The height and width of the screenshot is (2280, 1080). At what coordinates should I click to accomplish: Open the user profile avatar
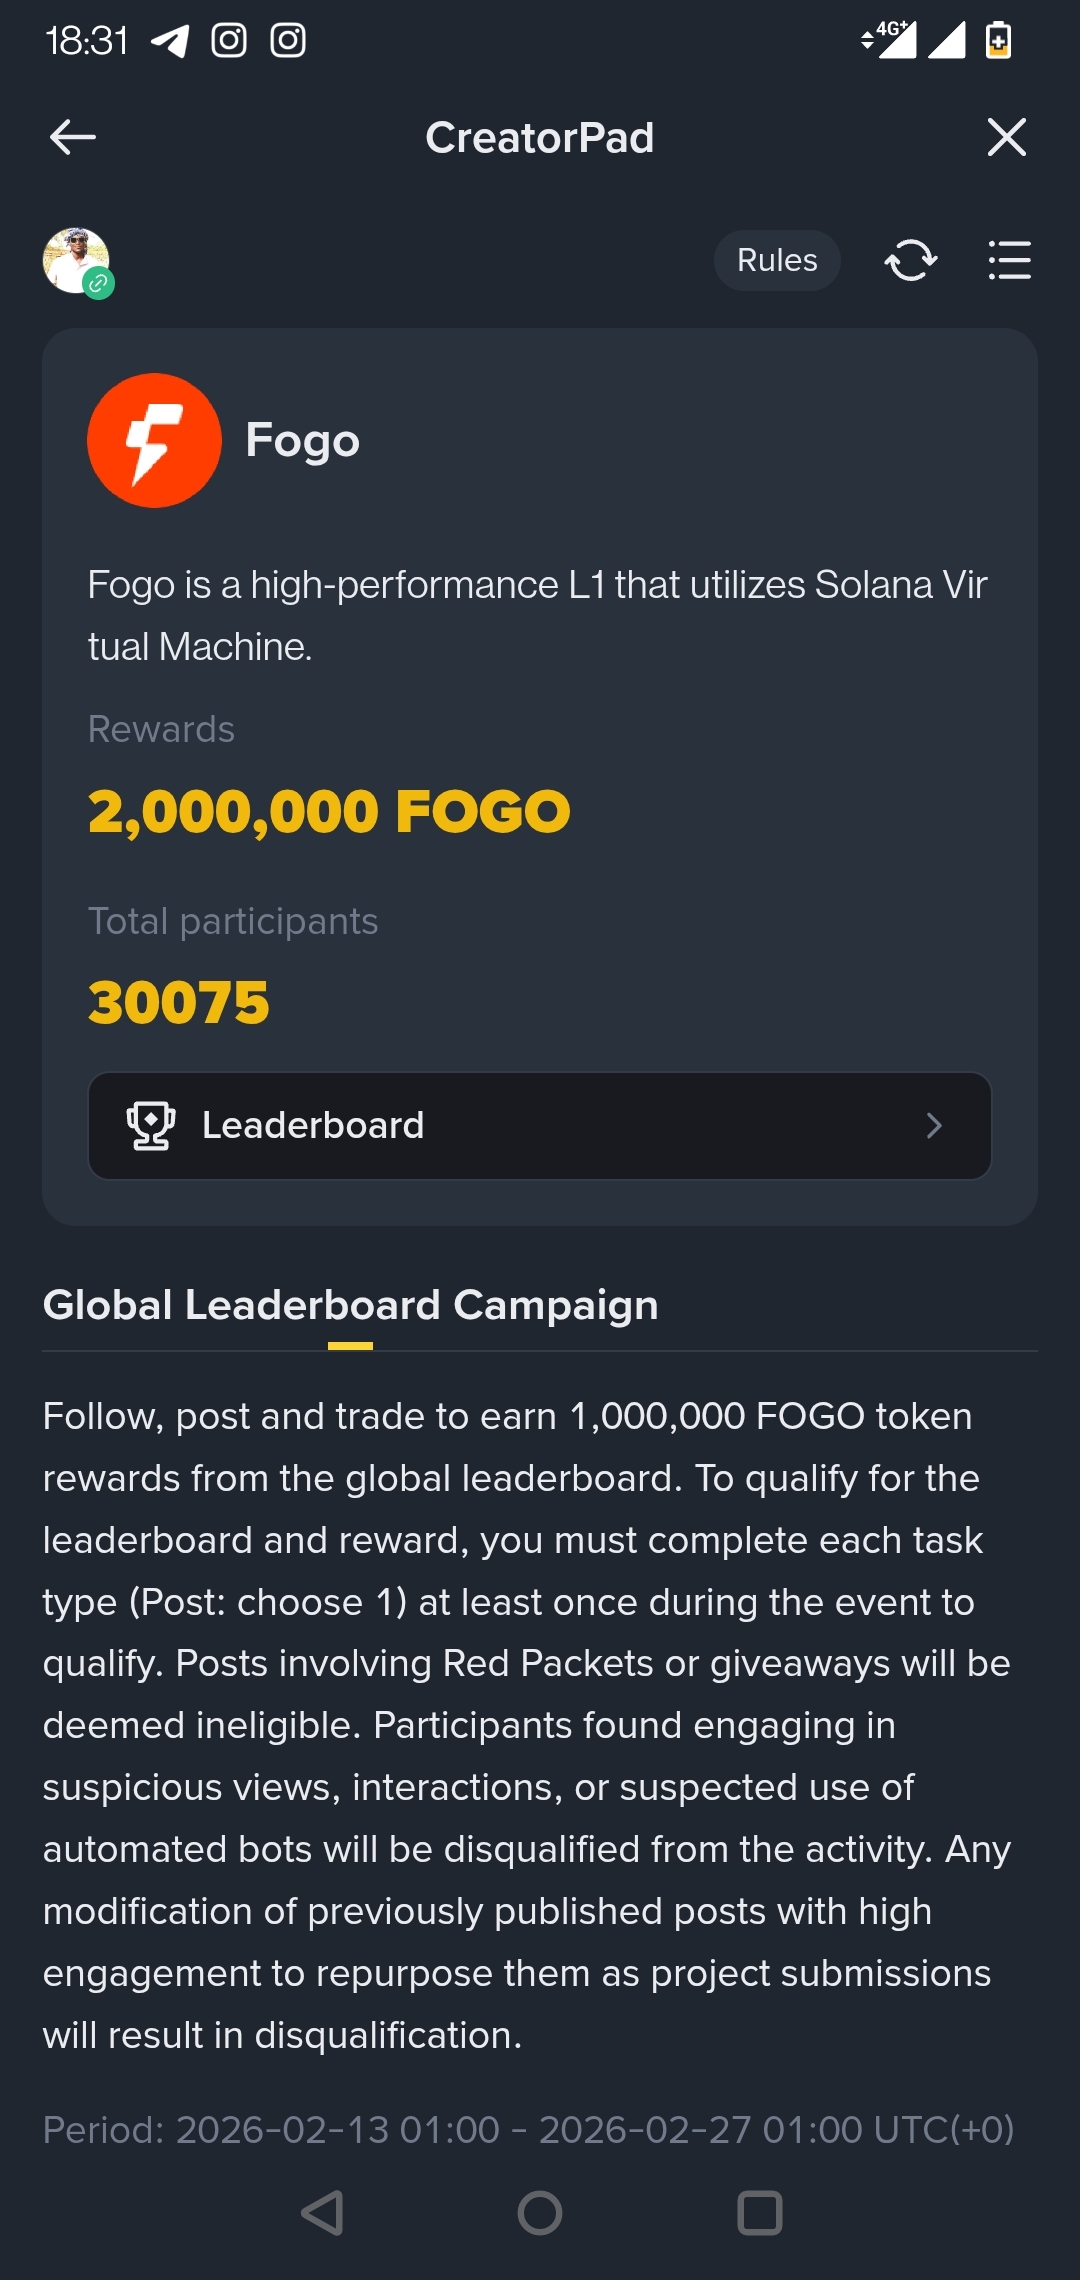click(x=77, y=262)
